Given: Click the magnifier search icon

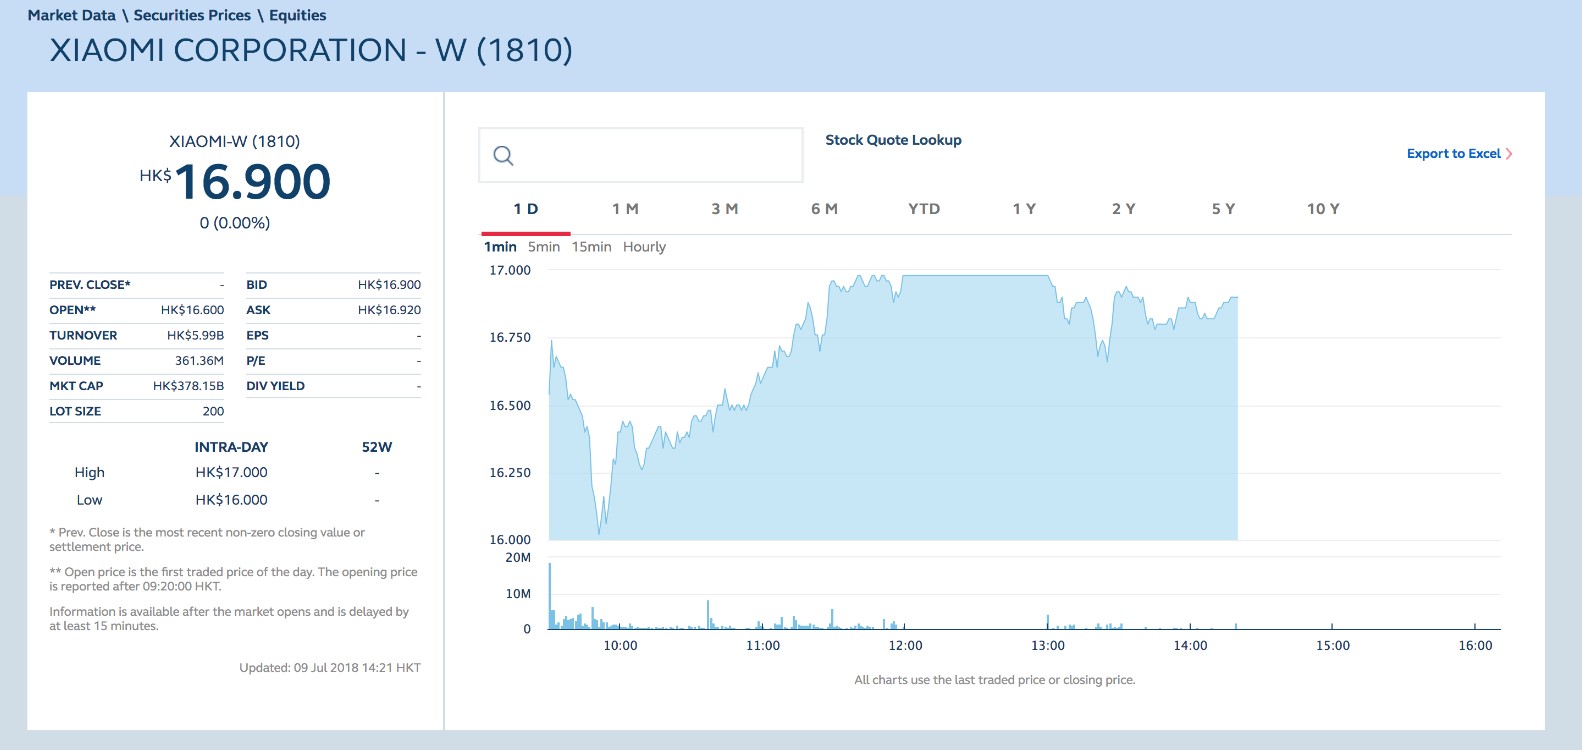Looking at the screenshot, I should pyautogui.click(x=504, y=155).
